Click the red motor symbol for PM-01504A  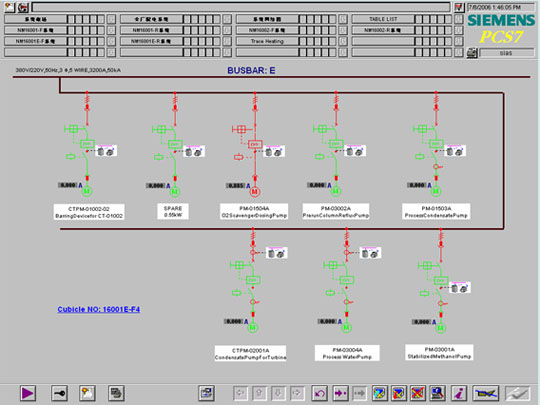255,191
